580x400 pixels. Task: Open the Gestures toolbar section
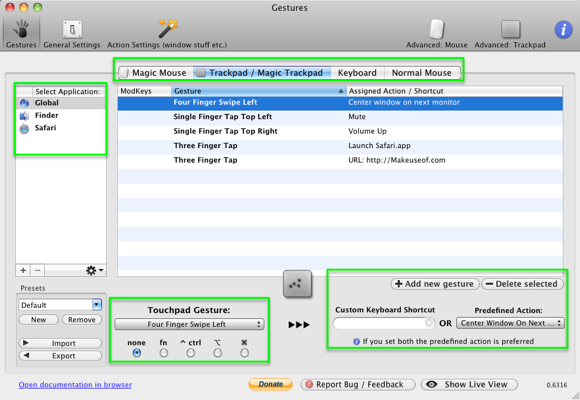click(x=21, y=34)
